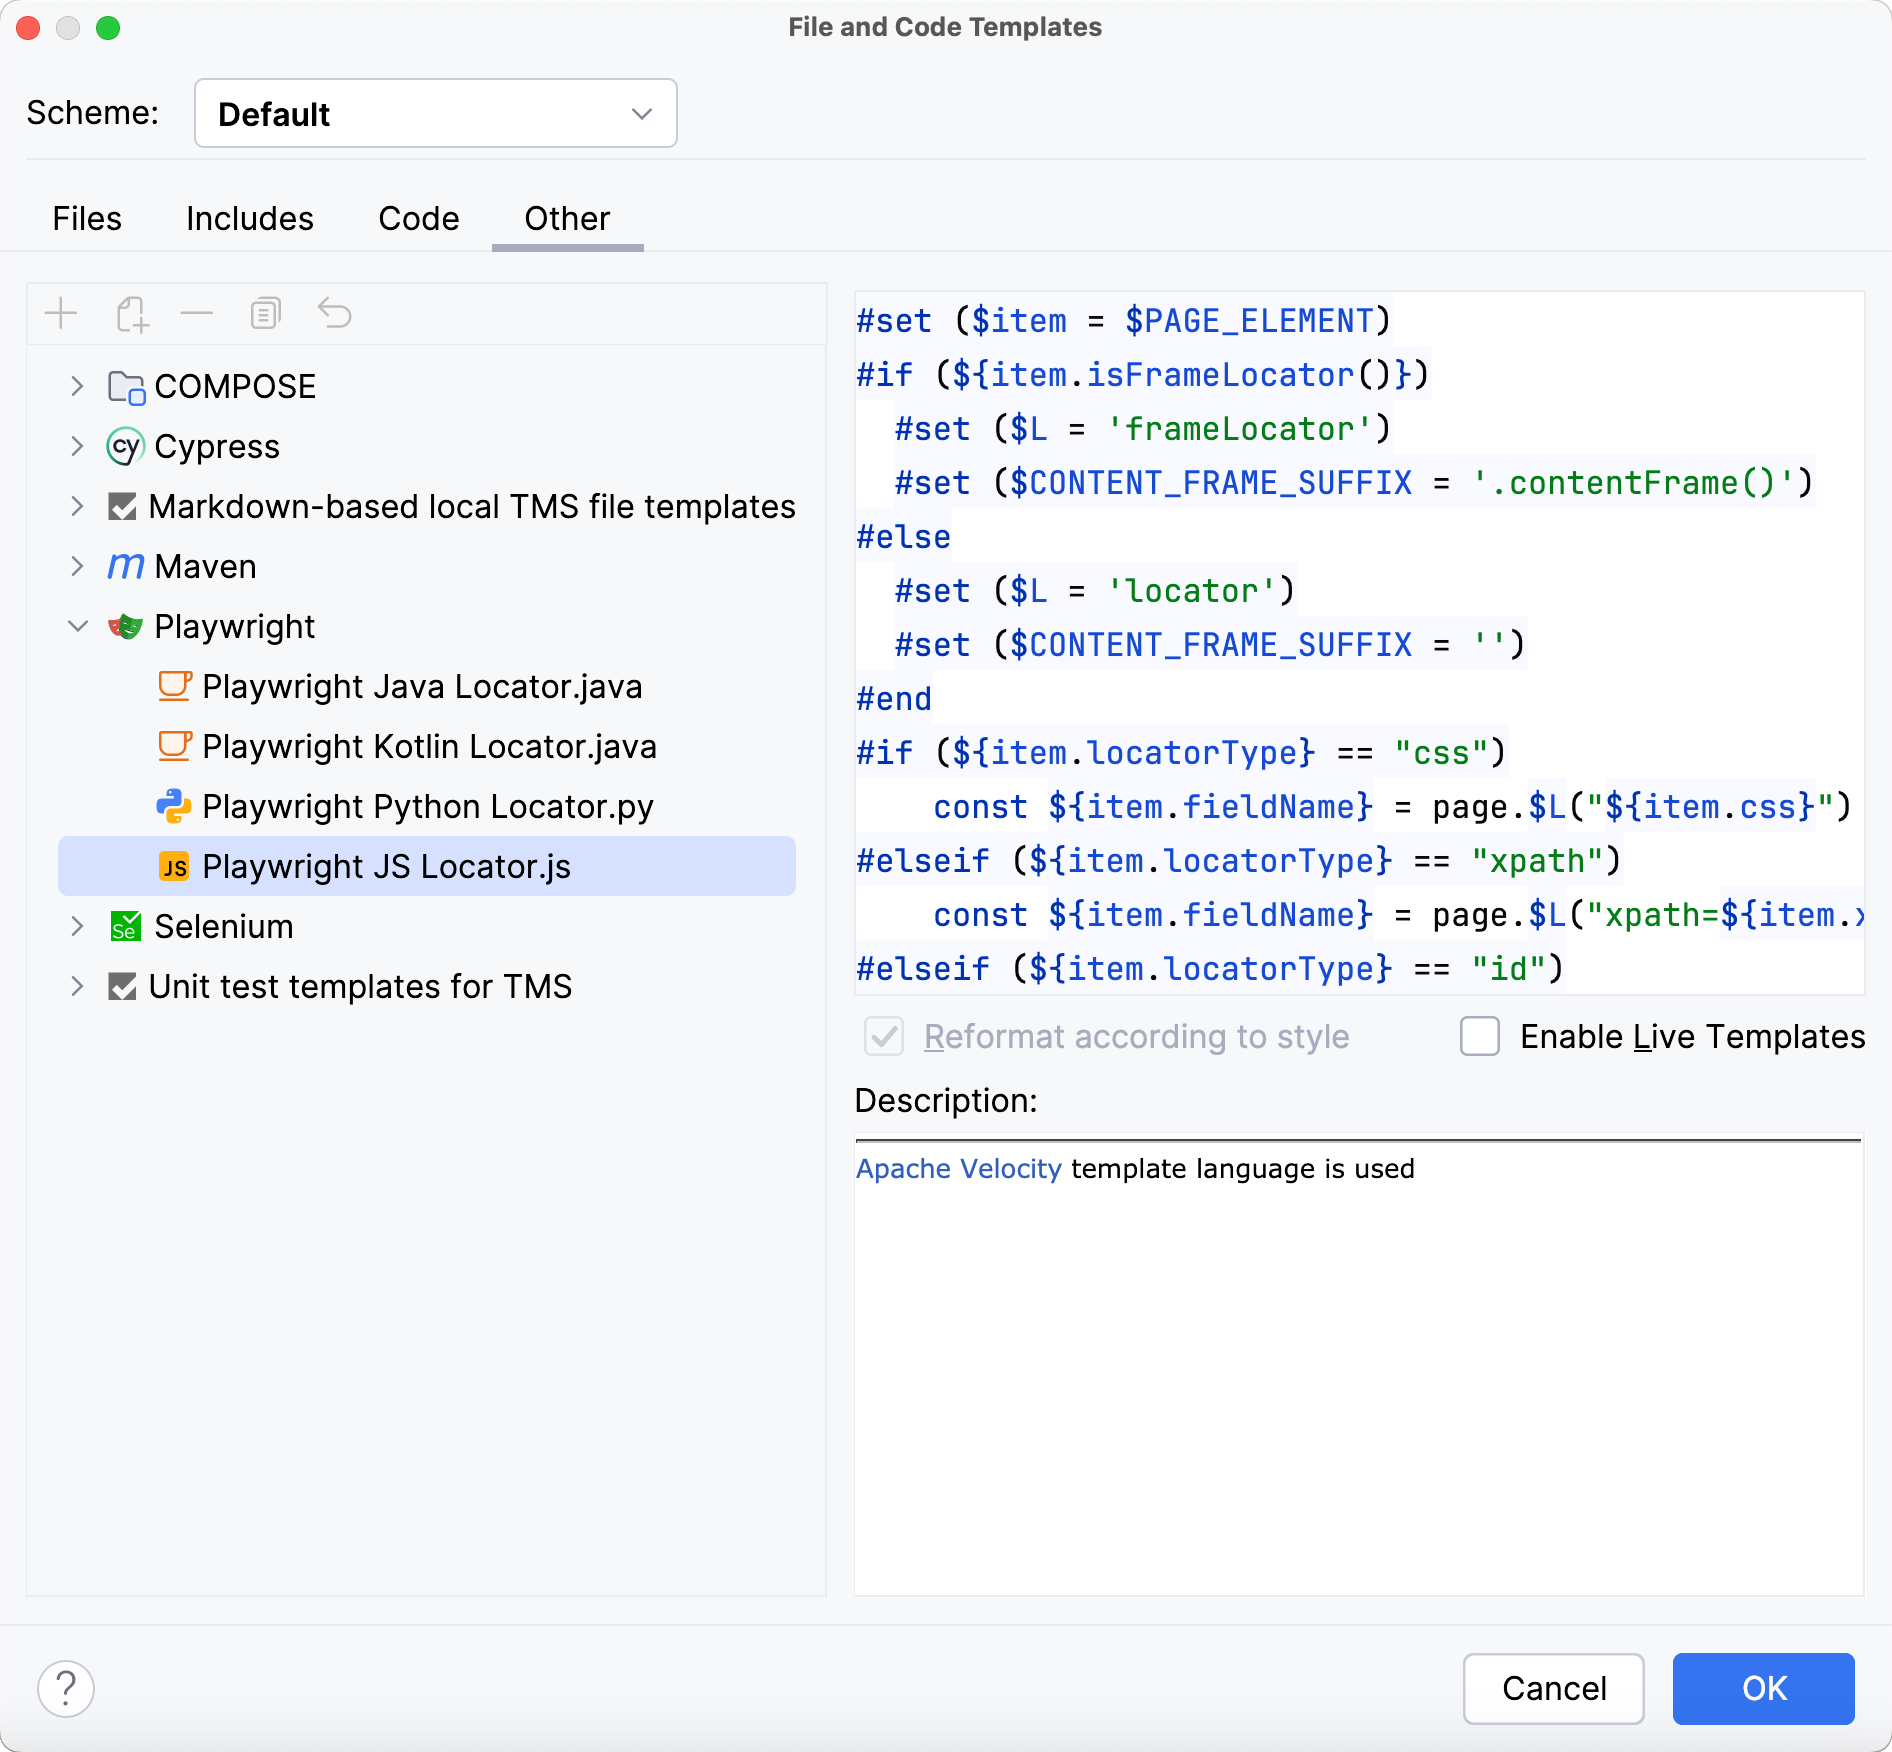The height and width of the screenshot is (1752, 1892).
Task: Open help via the question mark icon
Action: (66, 1688)
